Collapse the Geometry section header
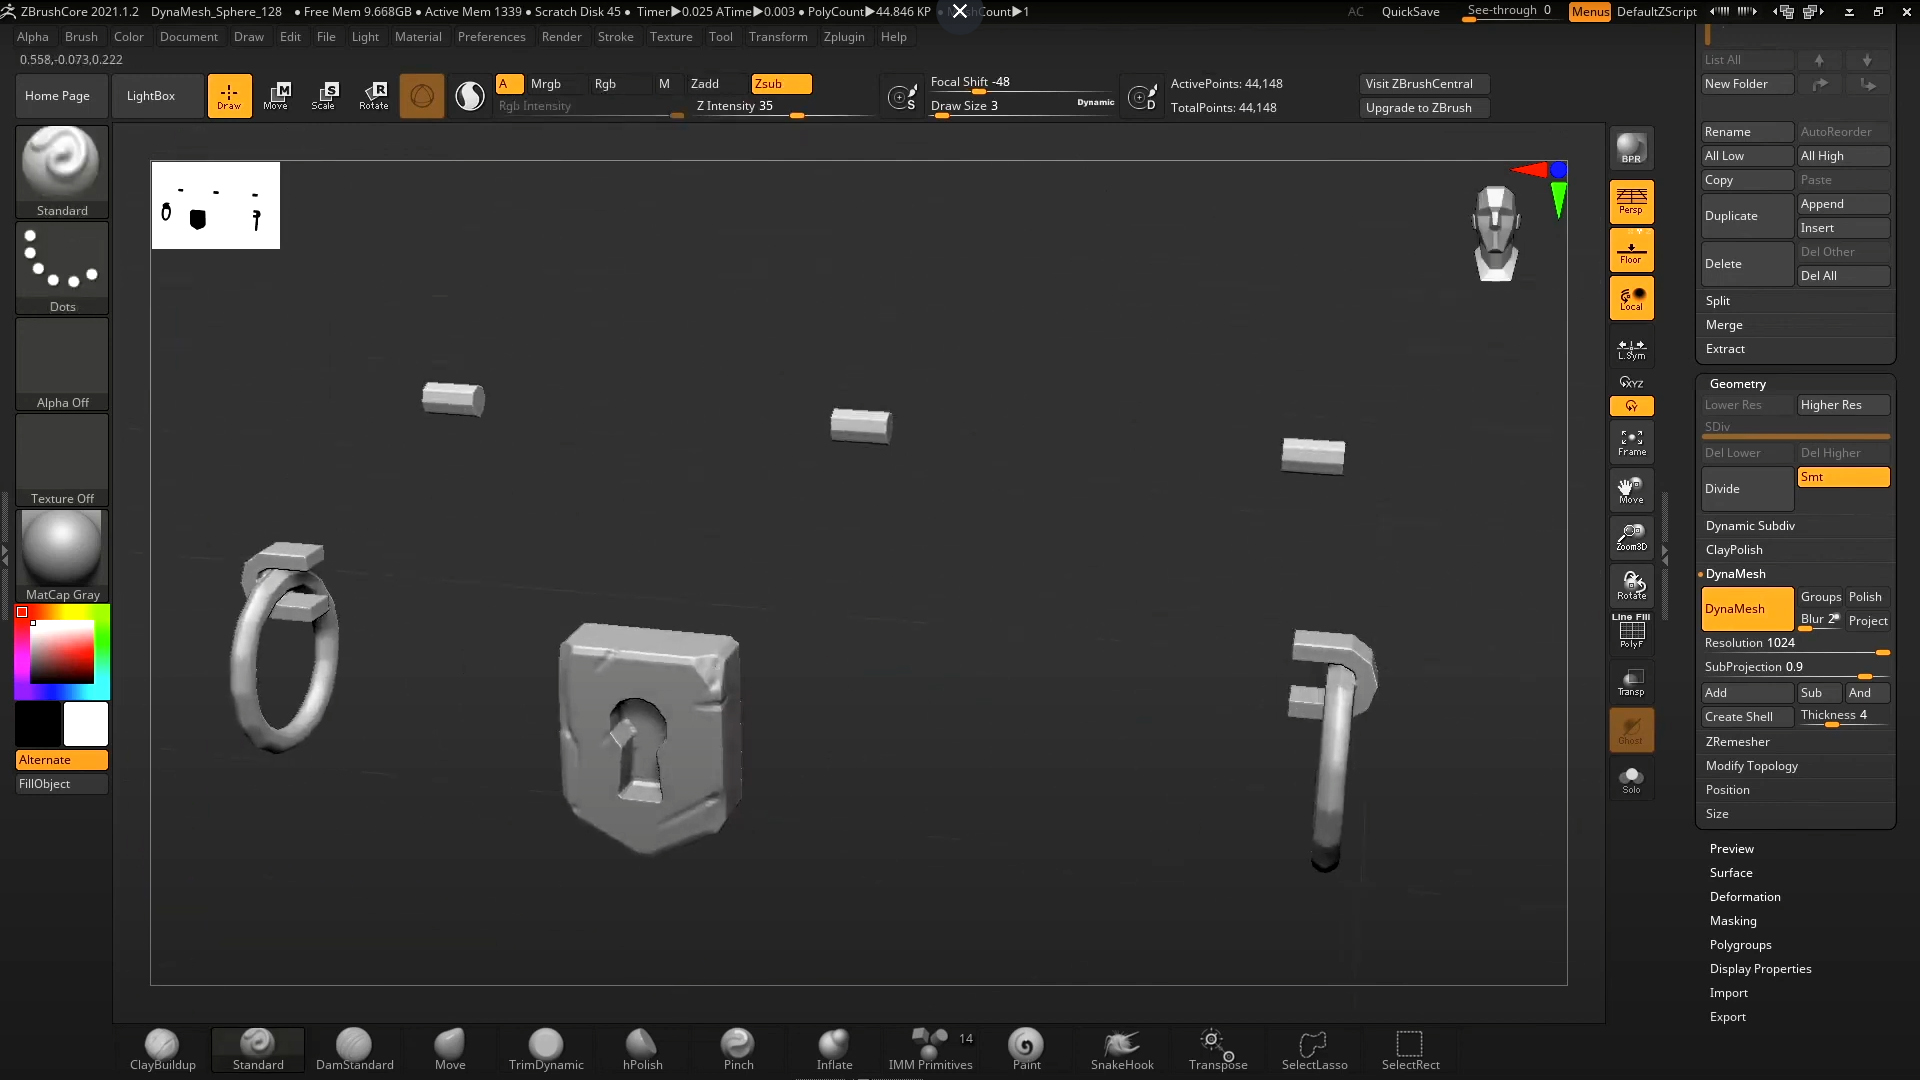Screen dimensions: 1920x1080 tap(1738, 384)
